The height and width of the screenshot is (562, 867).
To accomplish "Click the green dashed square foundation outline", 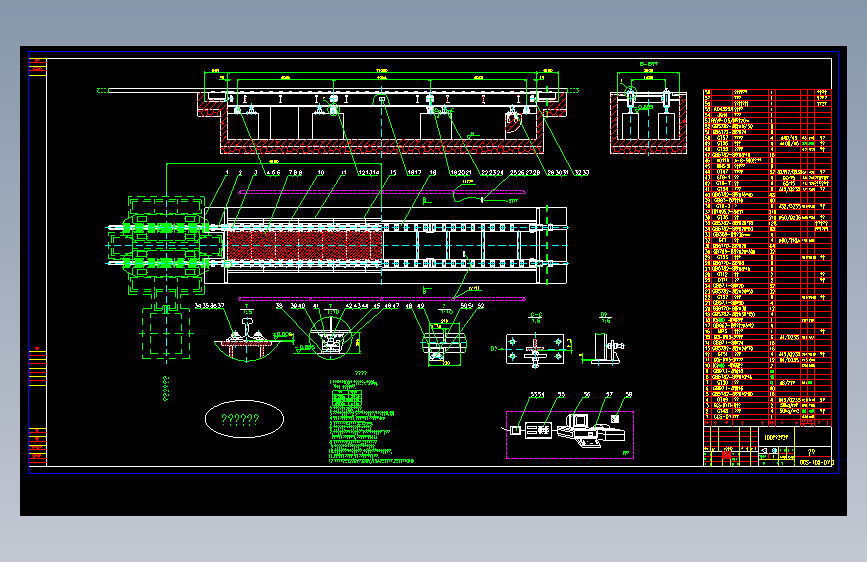I will pyautogui.click(x=166, y=334).
